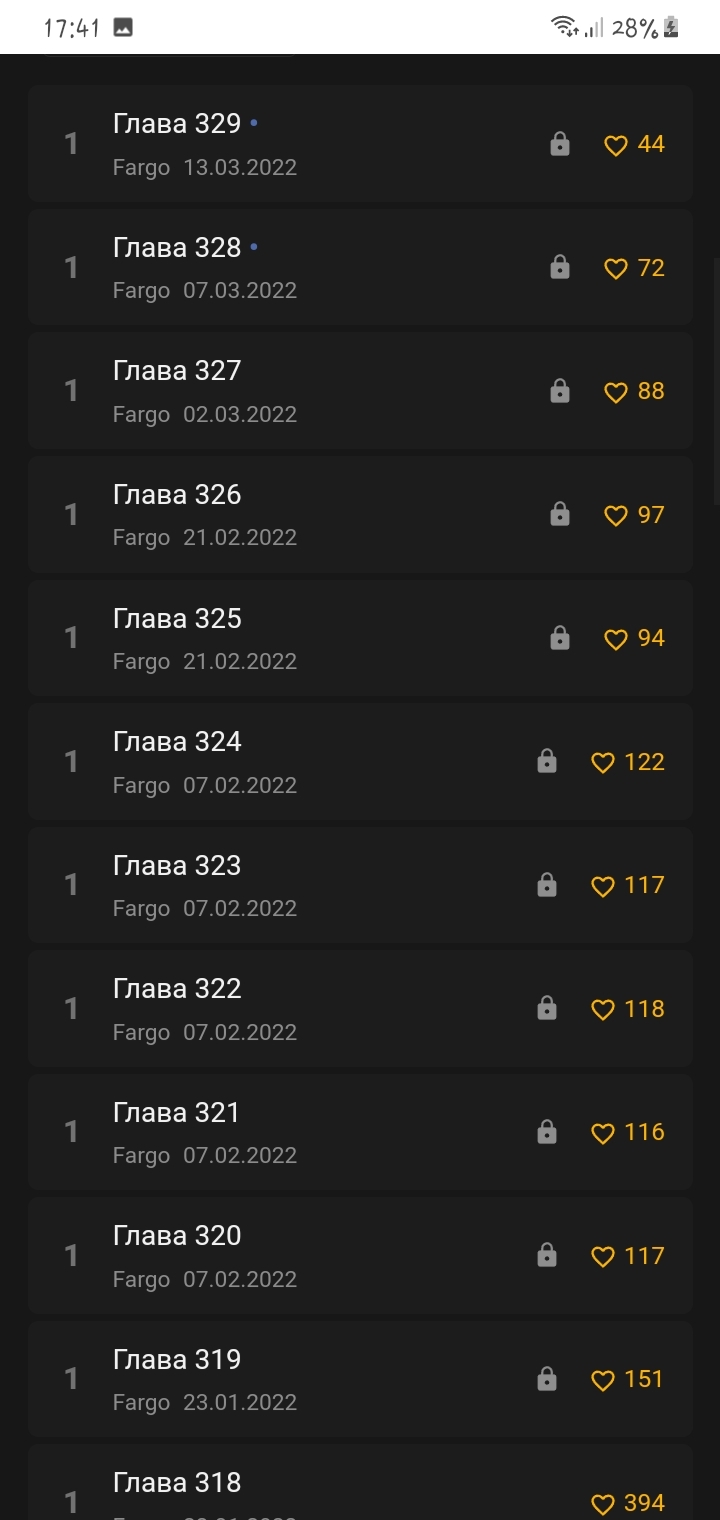Open chapter Глава 326
The height and width of the screenshot is (1520, 720).
click(x=177, y=495)
